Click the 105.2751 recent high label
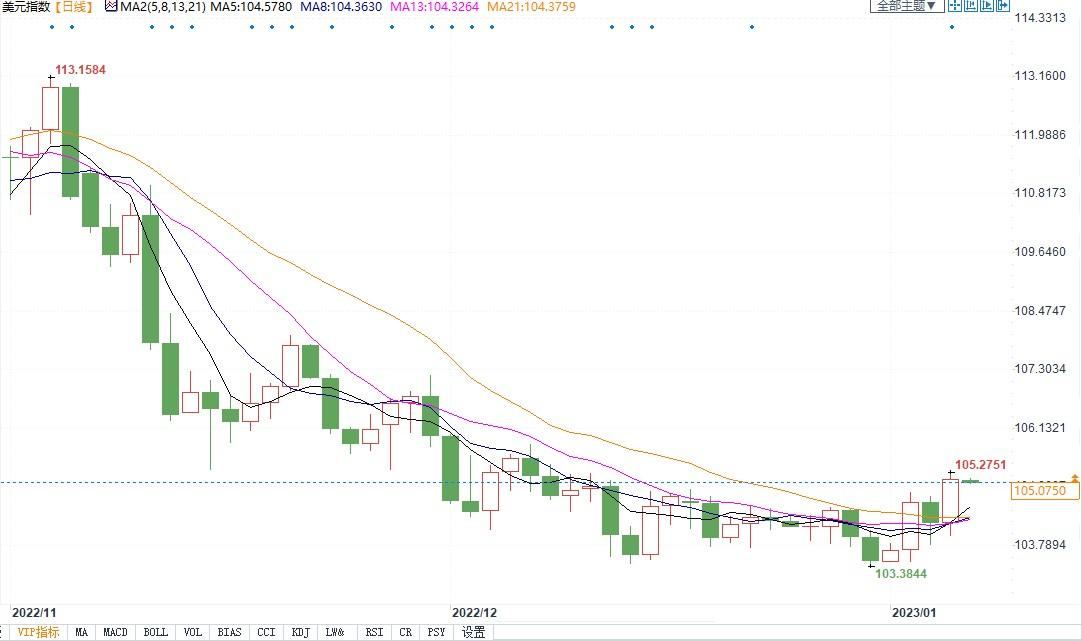The image size is (1082, 641). click(x=980, y=465)
